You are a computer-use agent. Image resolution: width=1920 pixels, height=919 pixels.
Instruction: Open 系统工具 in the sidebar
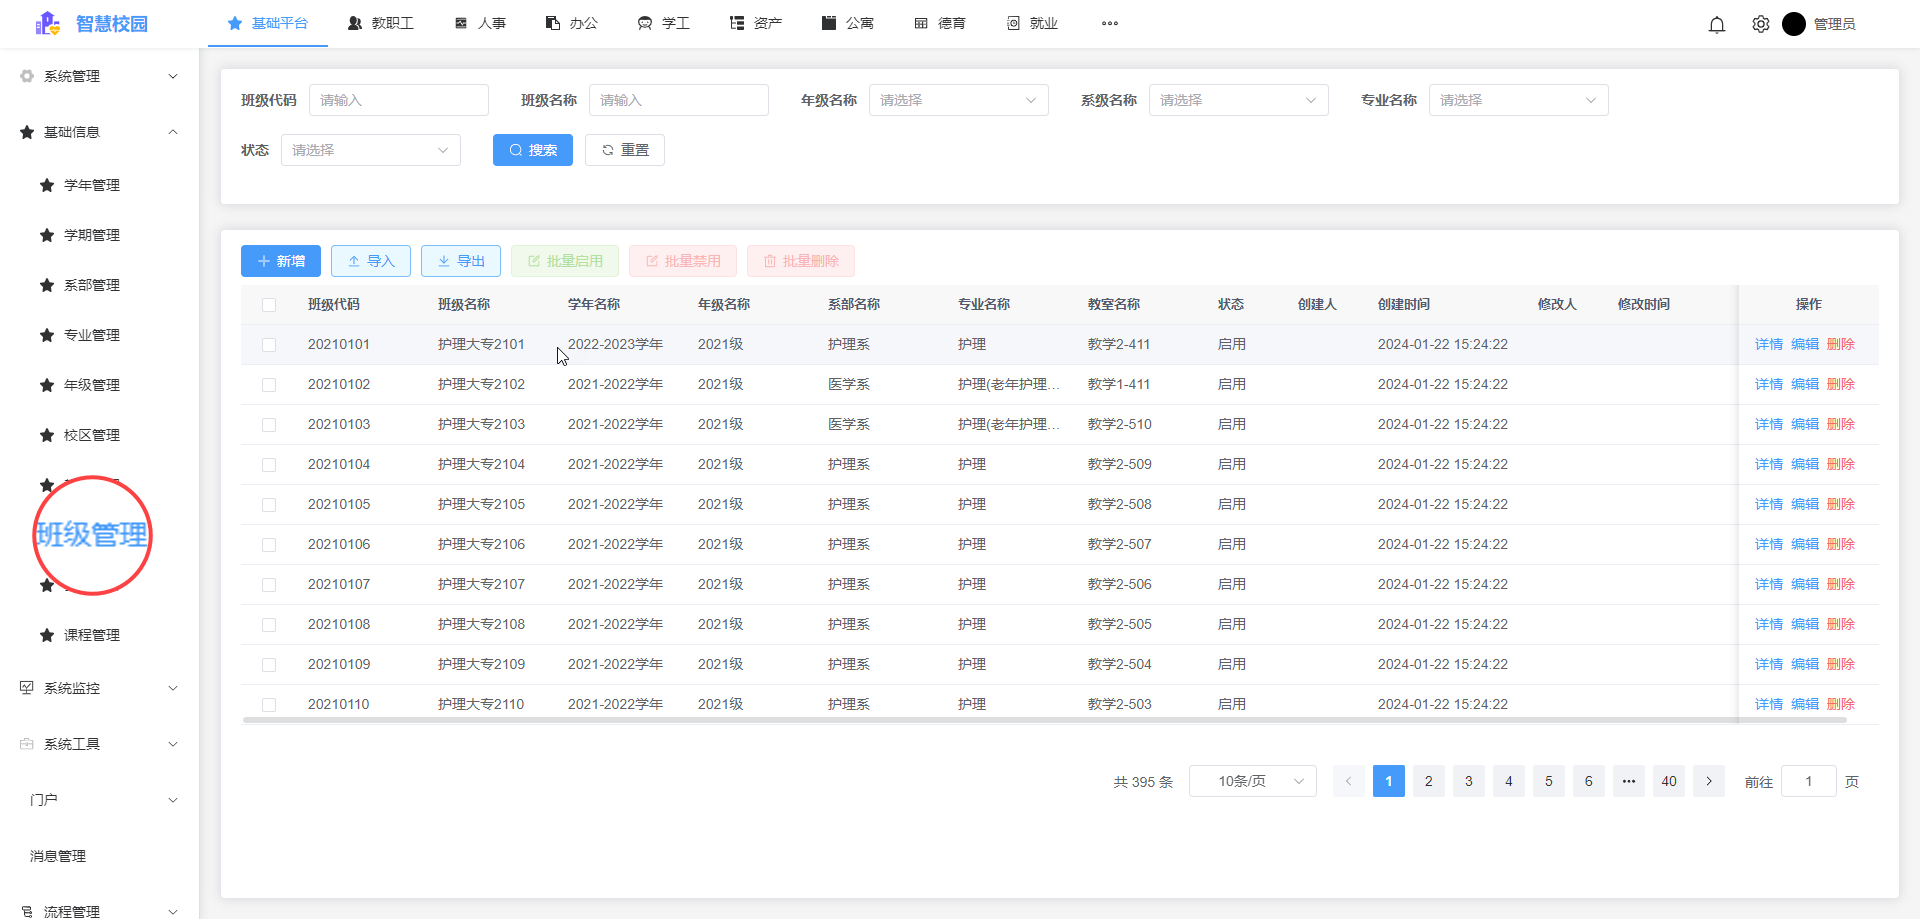point(70,743)
